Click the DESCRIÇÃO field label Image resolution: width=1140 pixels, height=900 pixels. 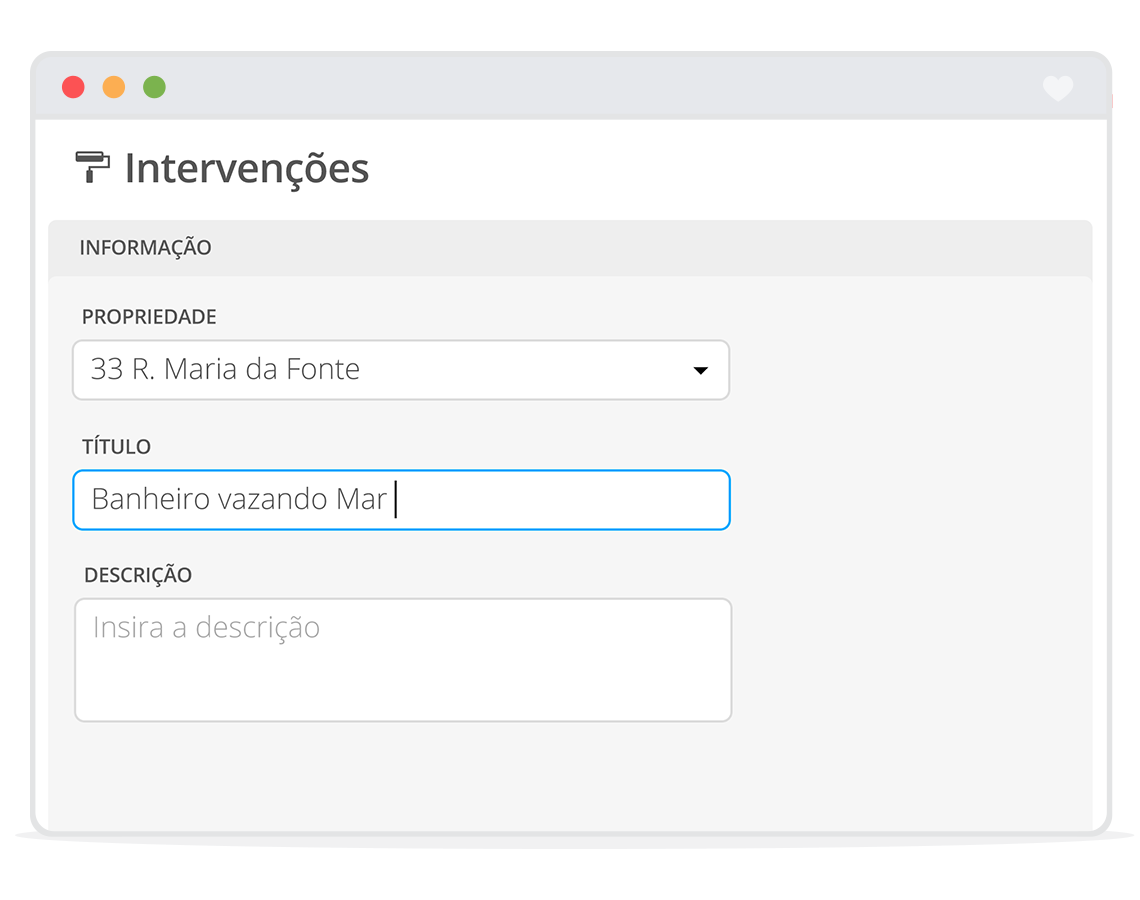[x=138, y=576]
